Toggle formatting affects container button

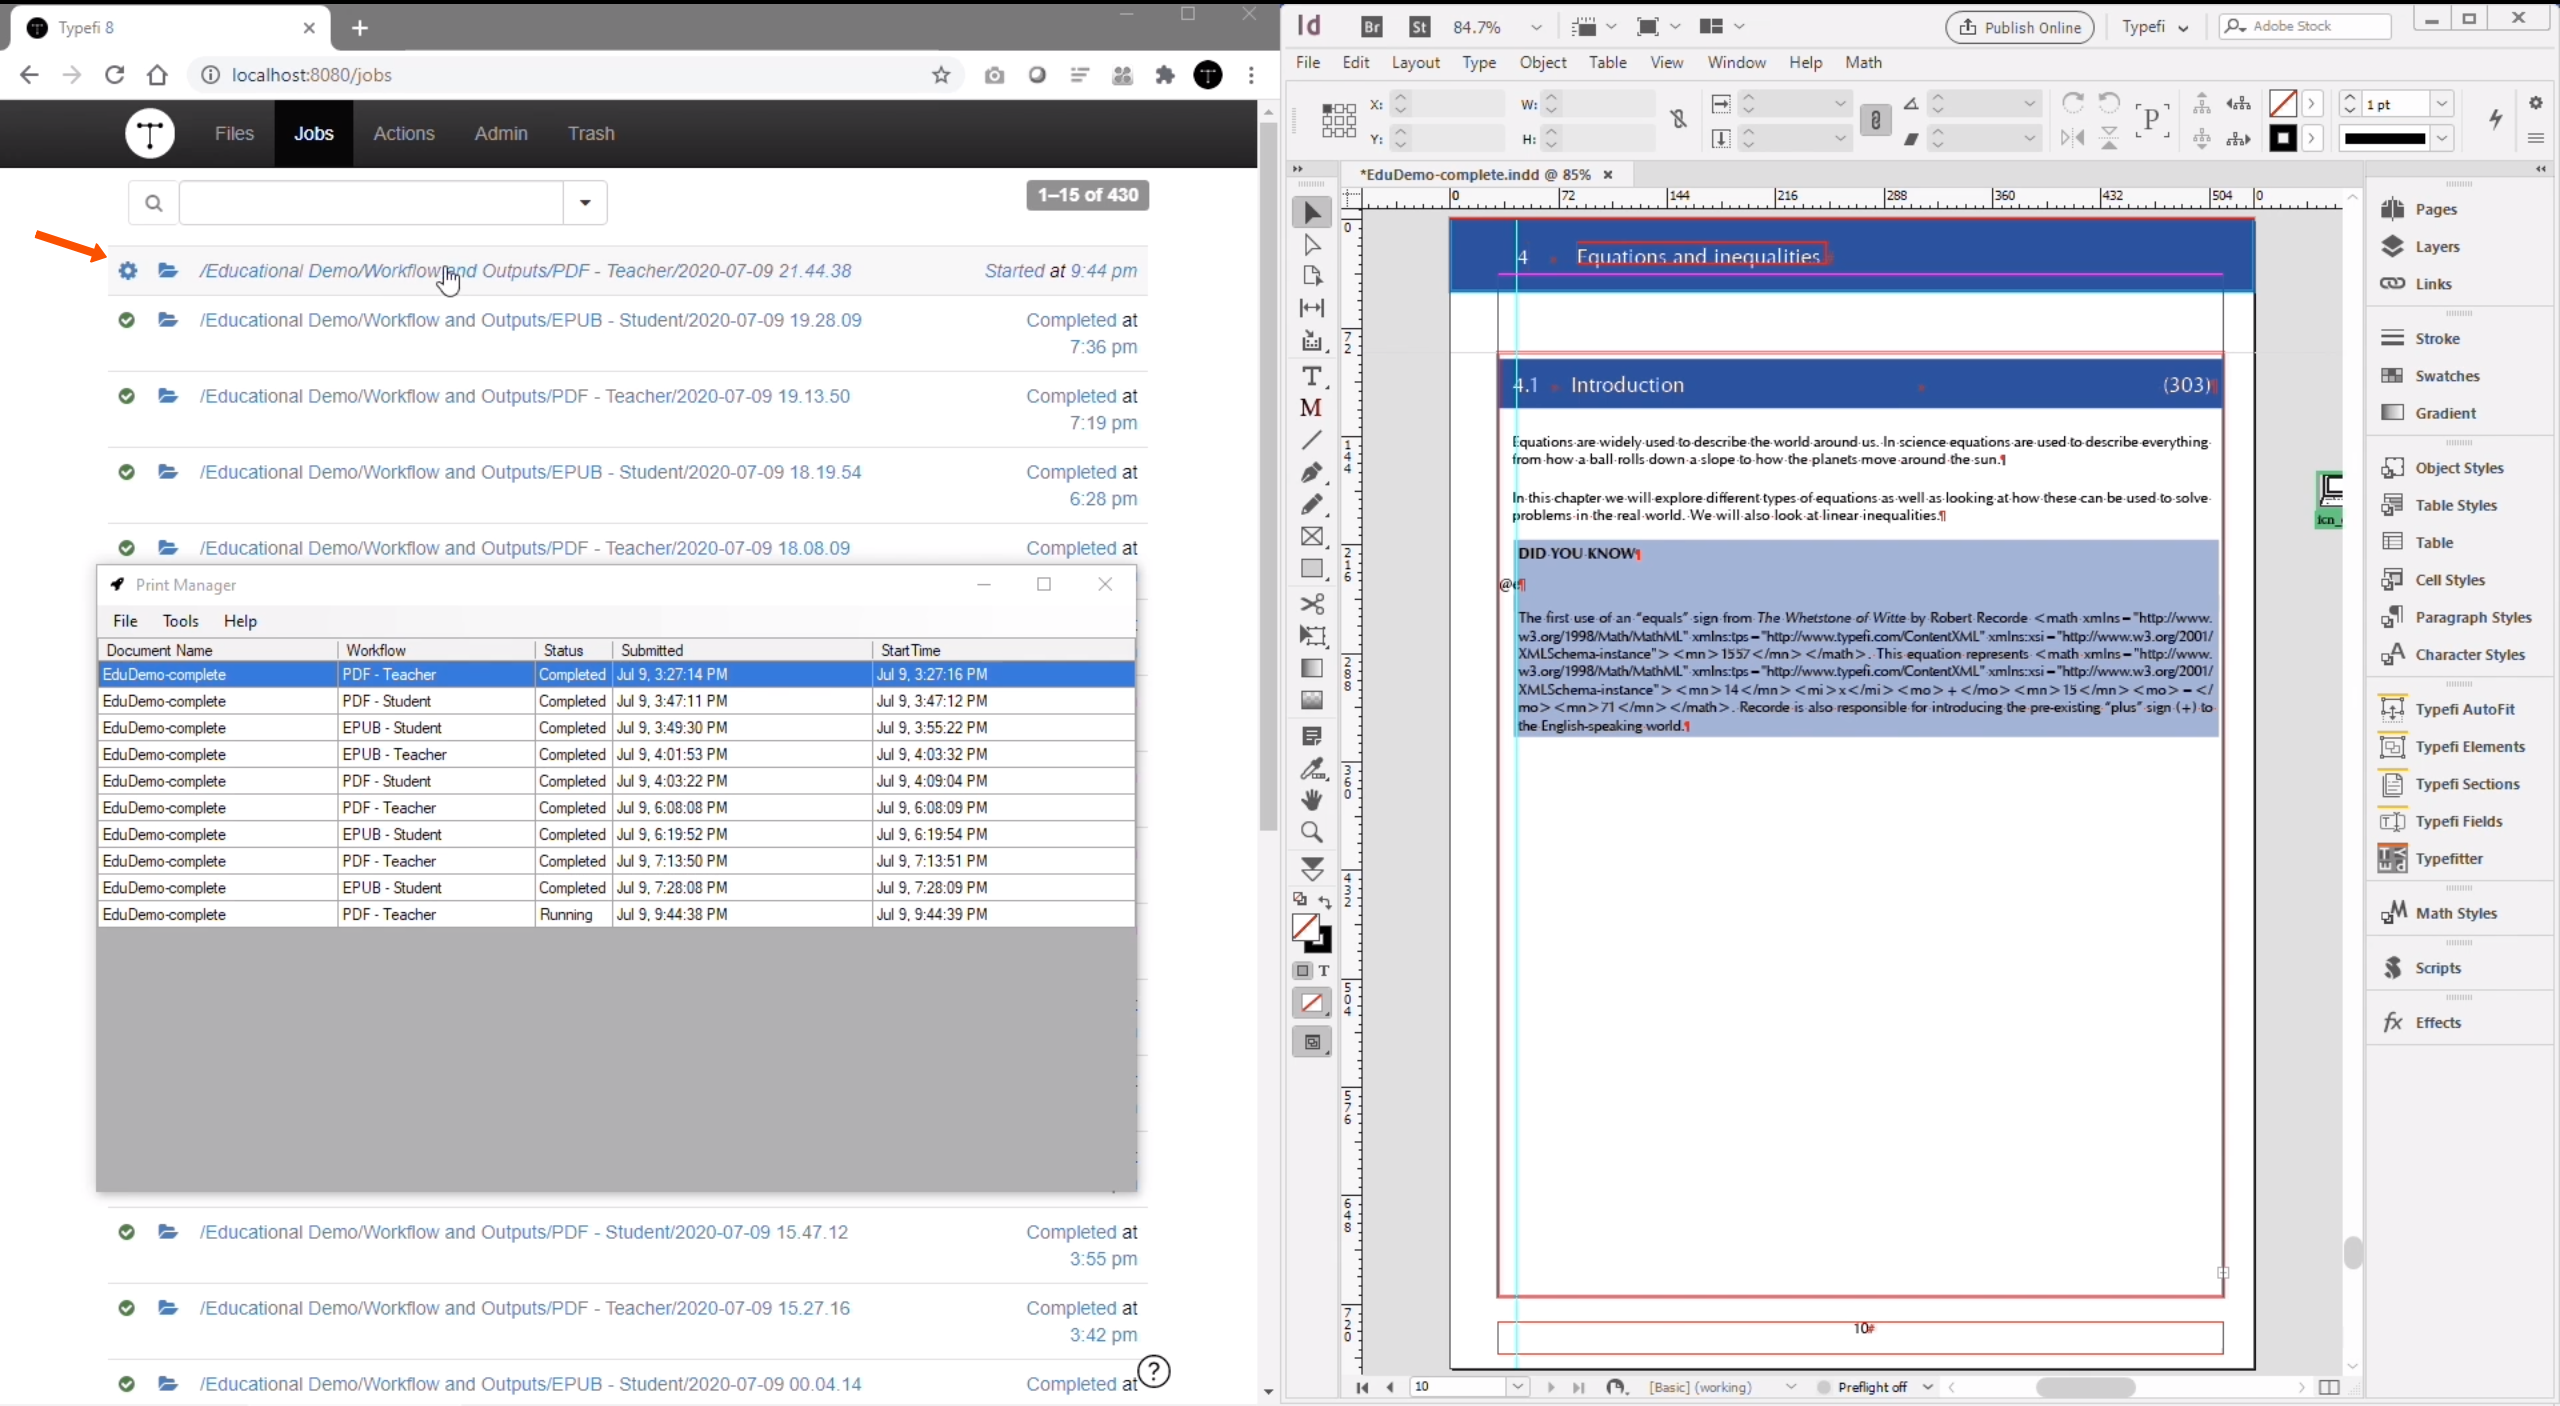pyautogui.click(x=1302, y=971)
